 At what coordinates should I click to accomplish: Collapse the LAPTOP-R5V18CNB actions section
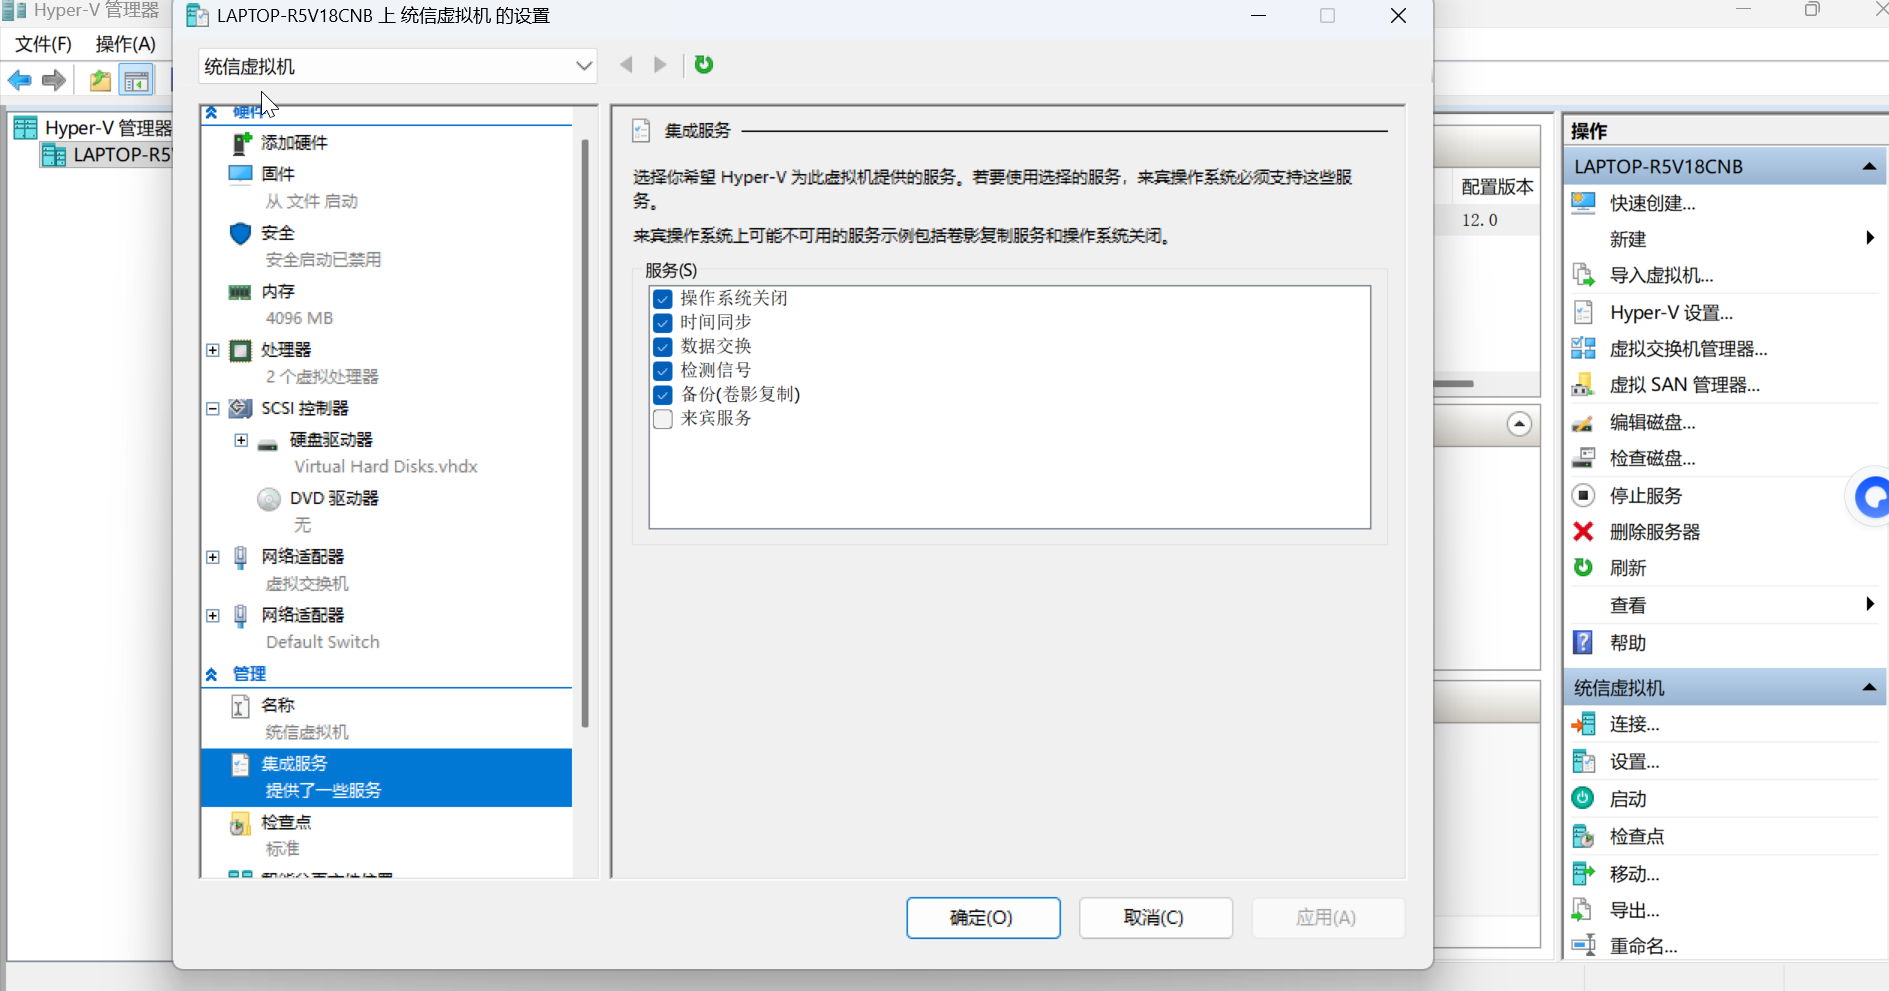[x=1869, y=167]
